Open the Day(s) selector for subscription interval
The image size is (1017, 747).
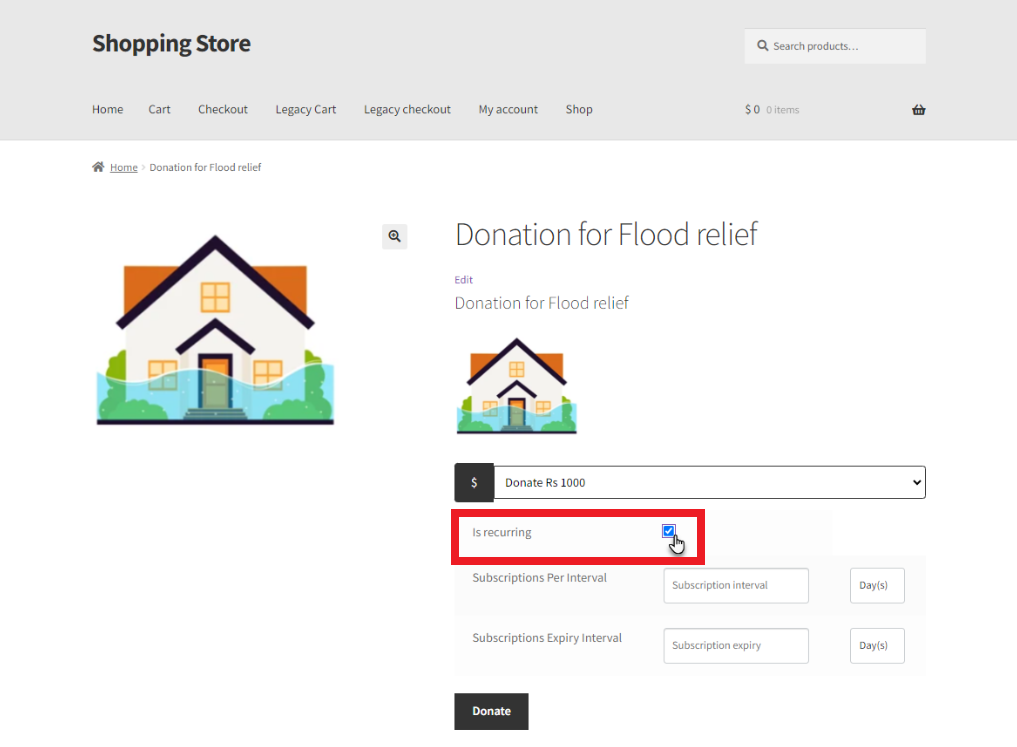click(x=877, y=586)
